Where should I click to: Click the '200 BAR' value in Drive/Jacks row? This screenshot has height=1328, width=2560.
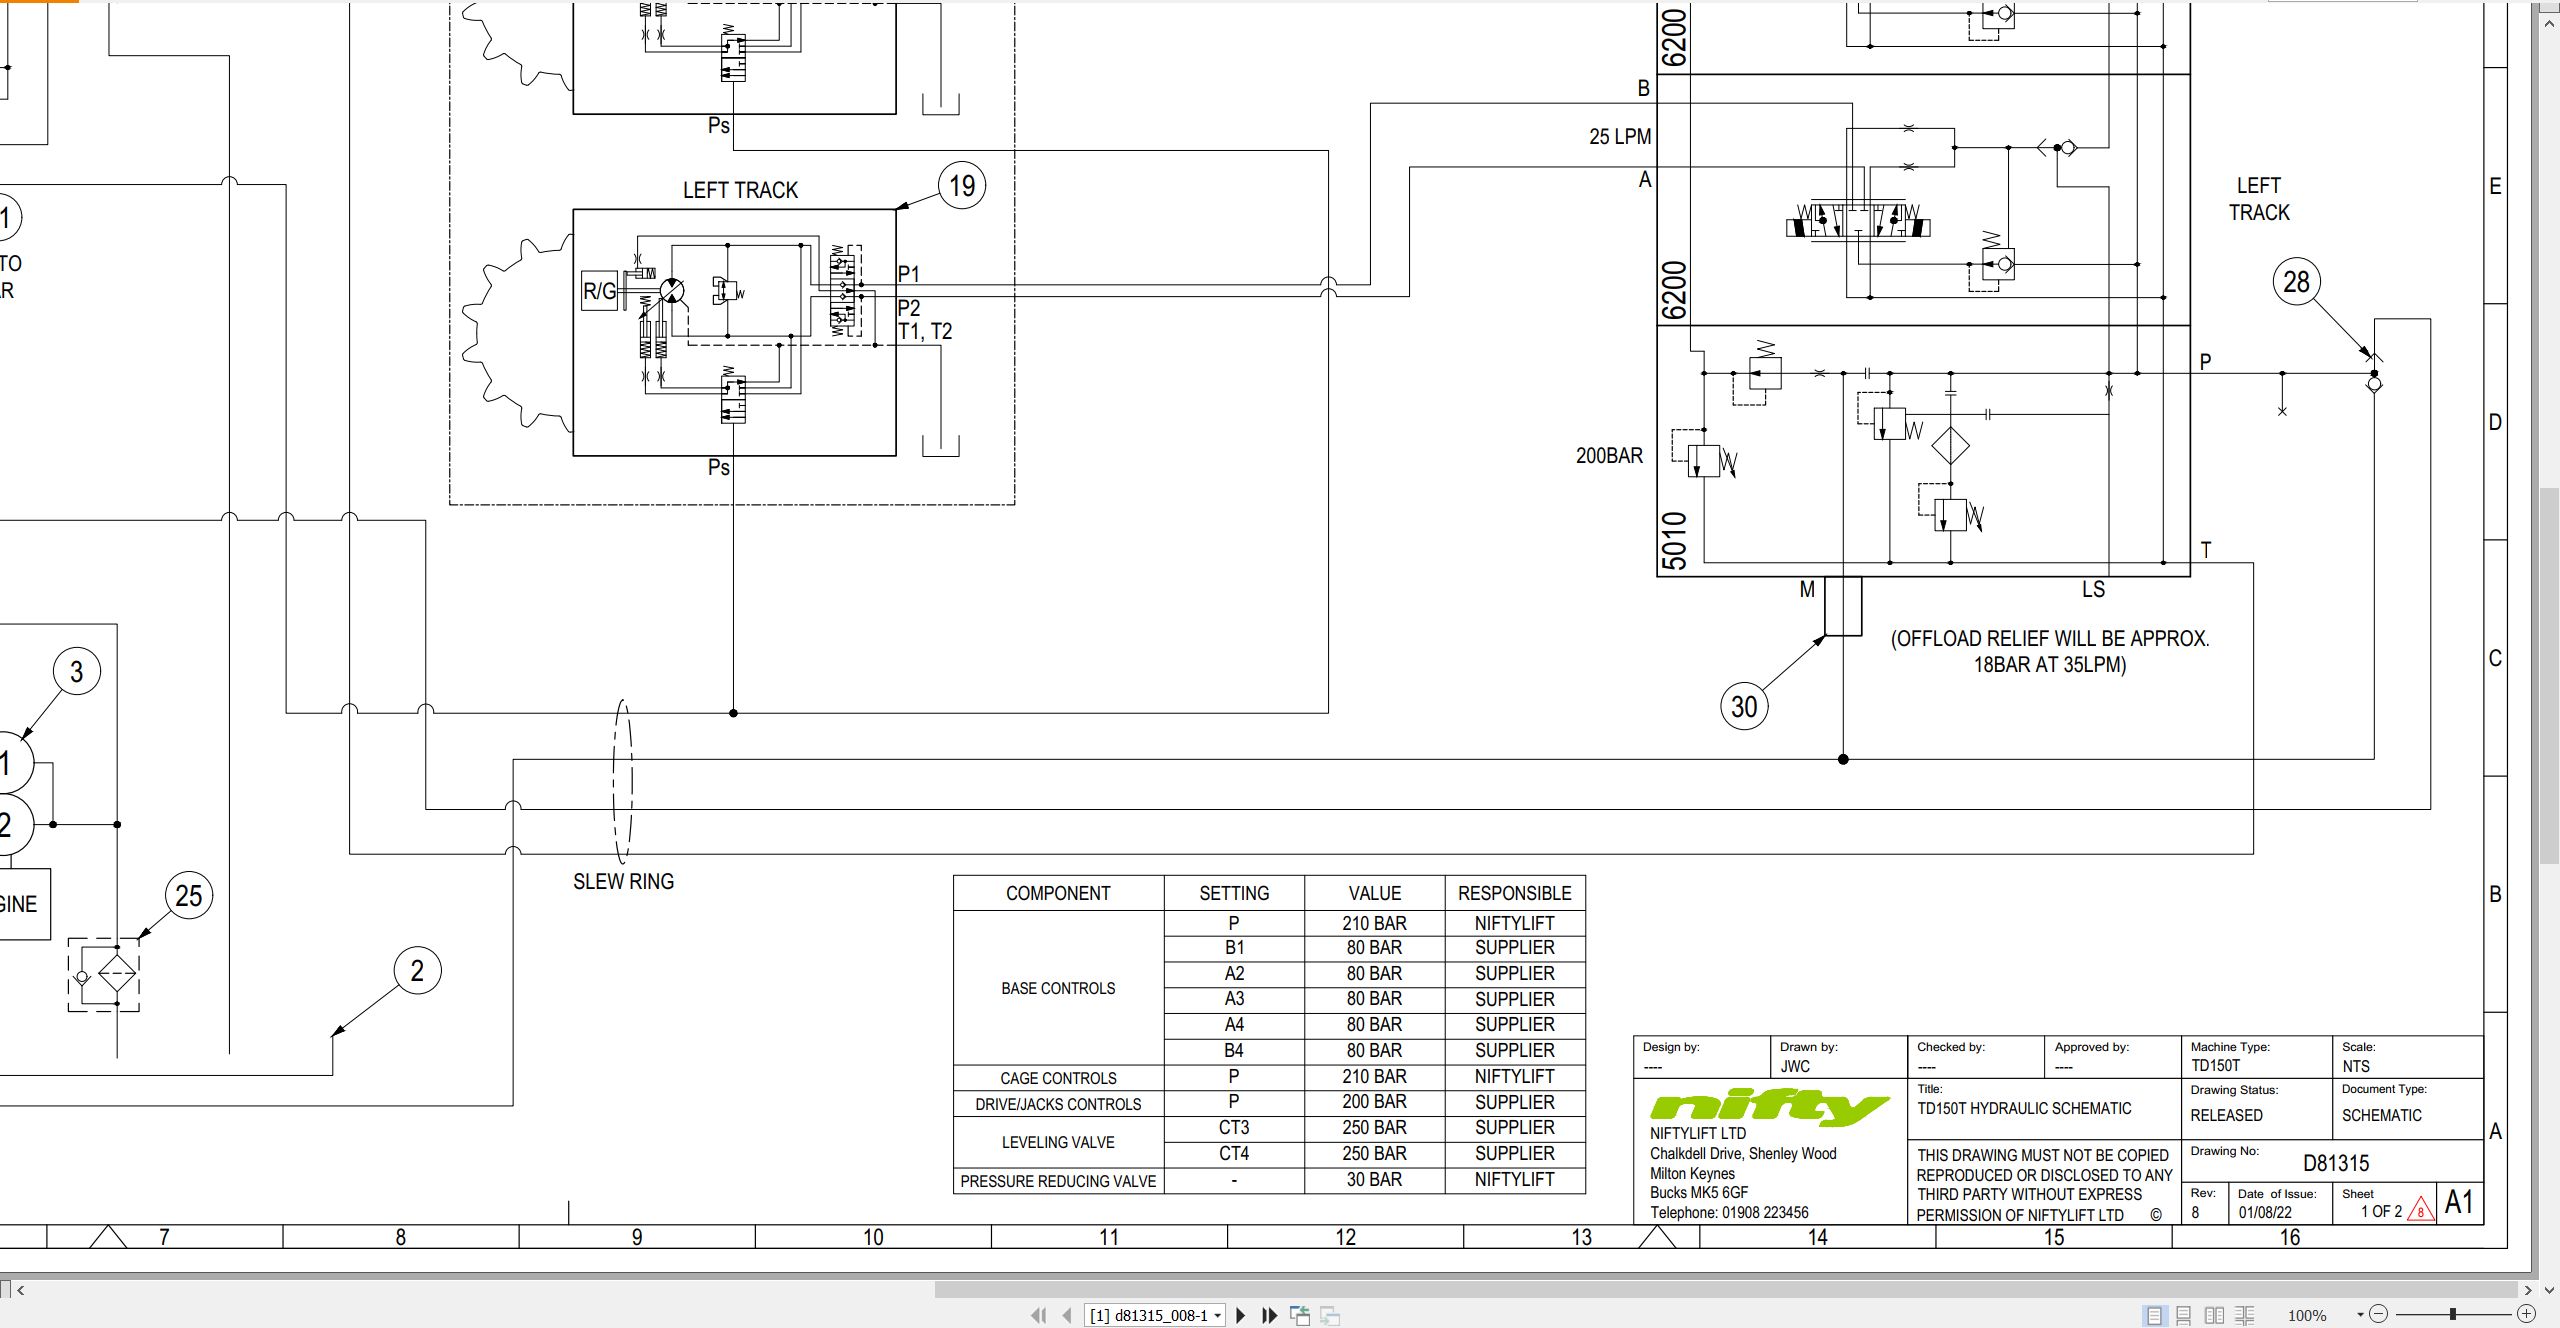(x=1374, y=1102)
